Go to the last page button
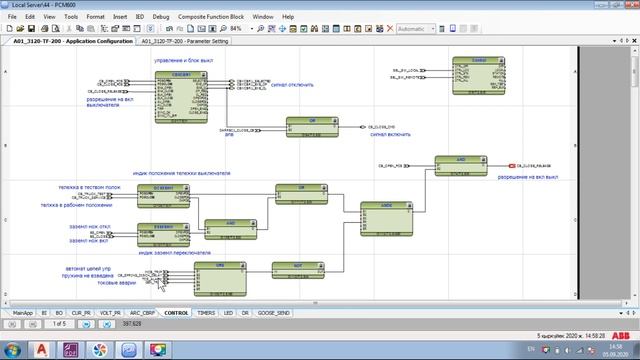Image resolution: width=640 pixels, height=360 pixels. pos(107,324)
